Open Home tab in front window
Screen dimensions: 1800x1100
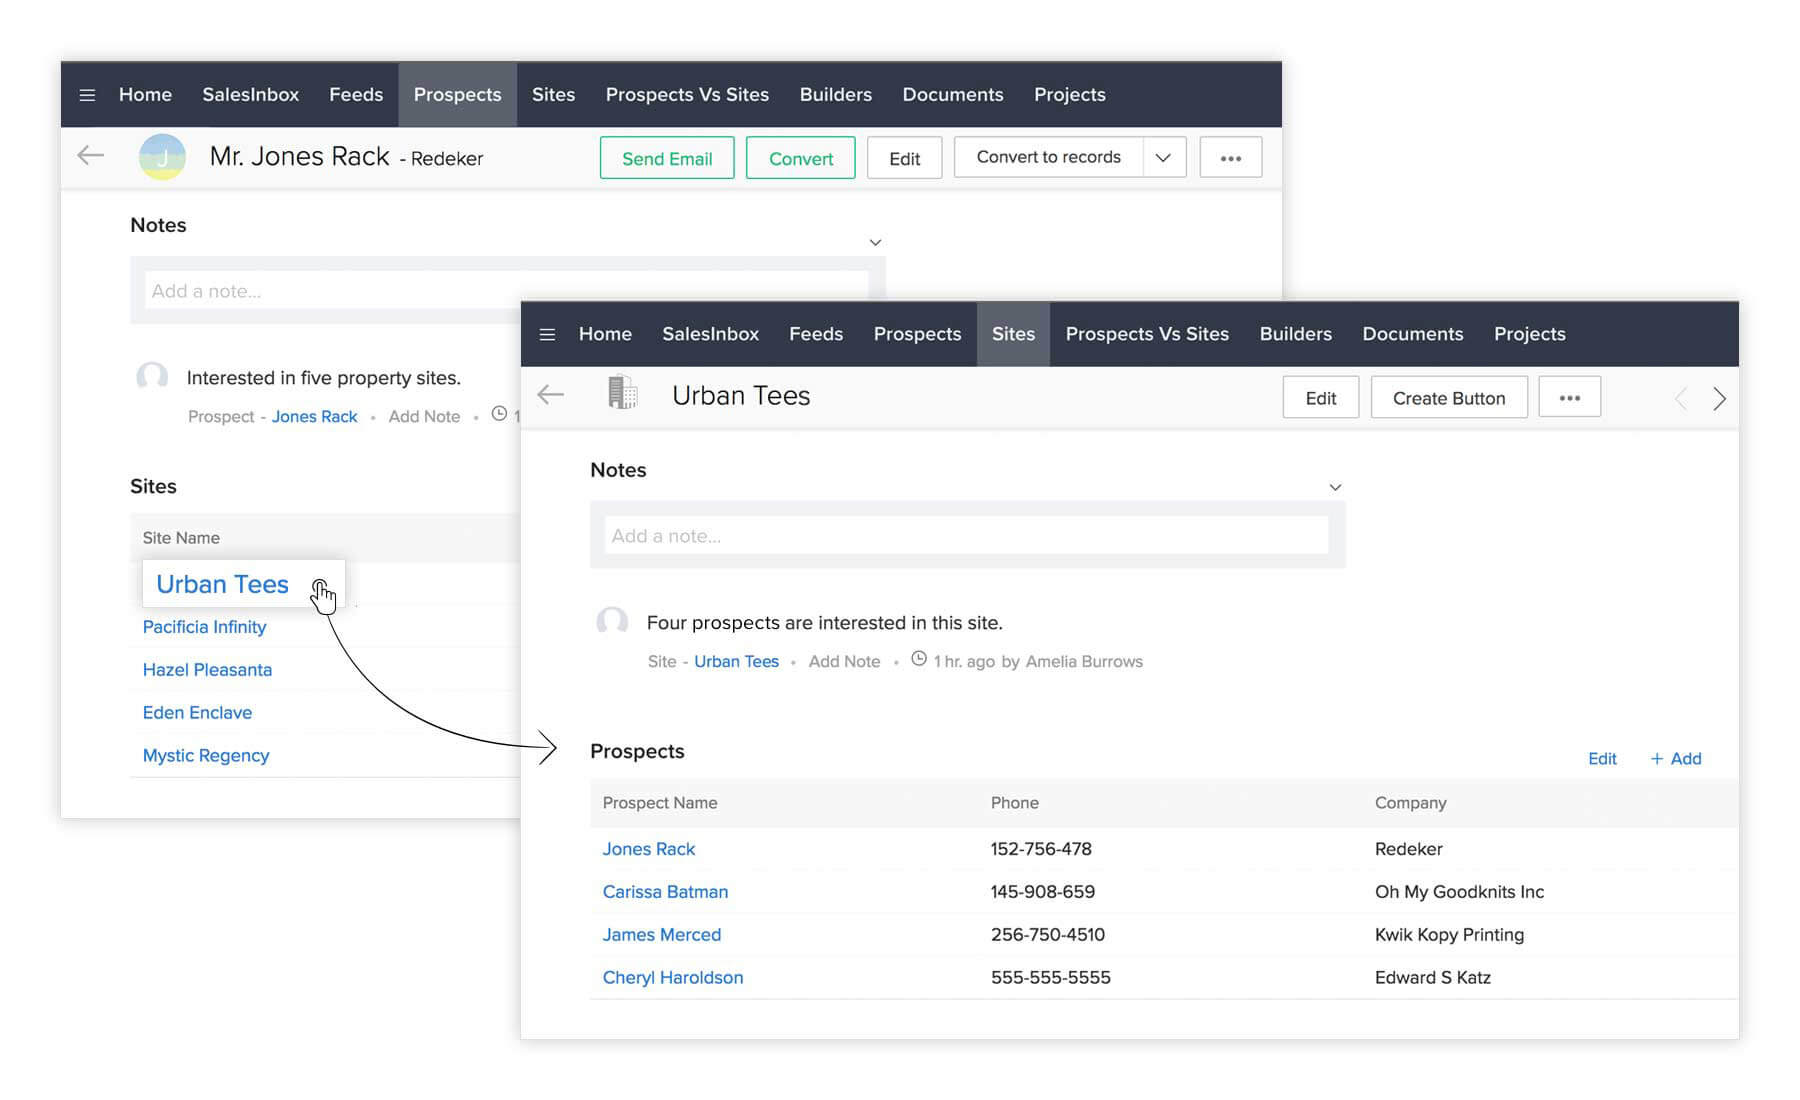tap(605, 334)
